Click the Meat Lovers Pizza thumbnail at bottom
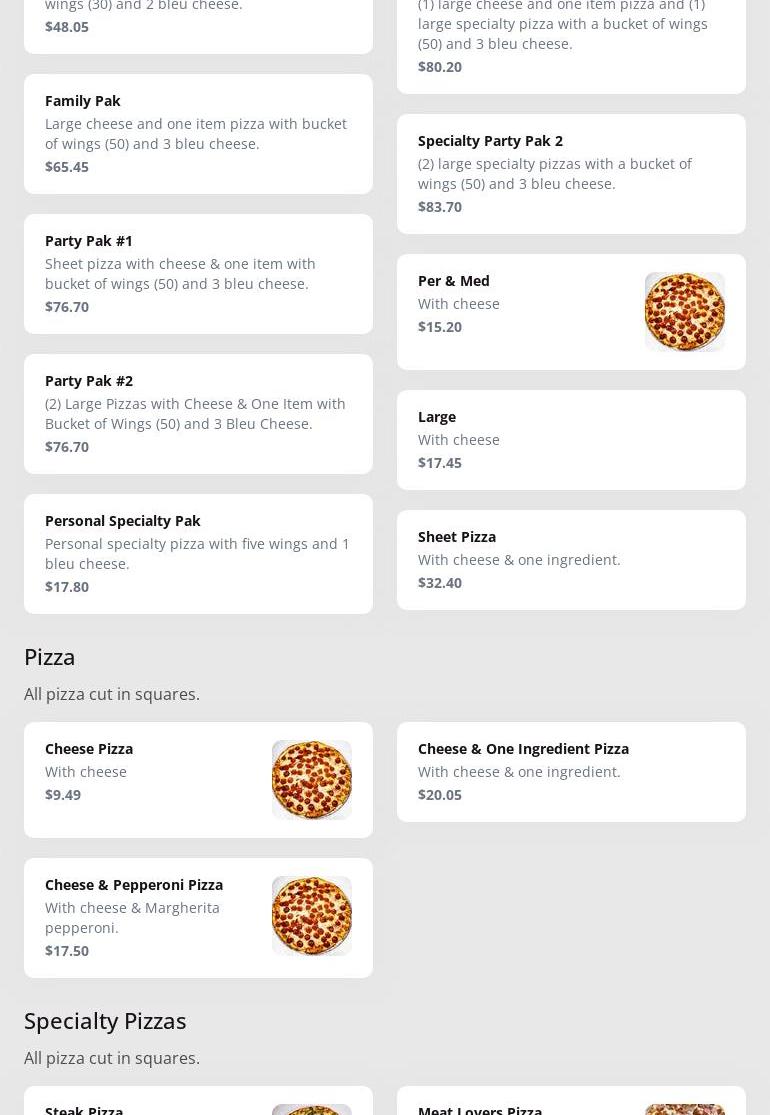Viewport: 770px width, 1115px height. [x=684, y=1109]
